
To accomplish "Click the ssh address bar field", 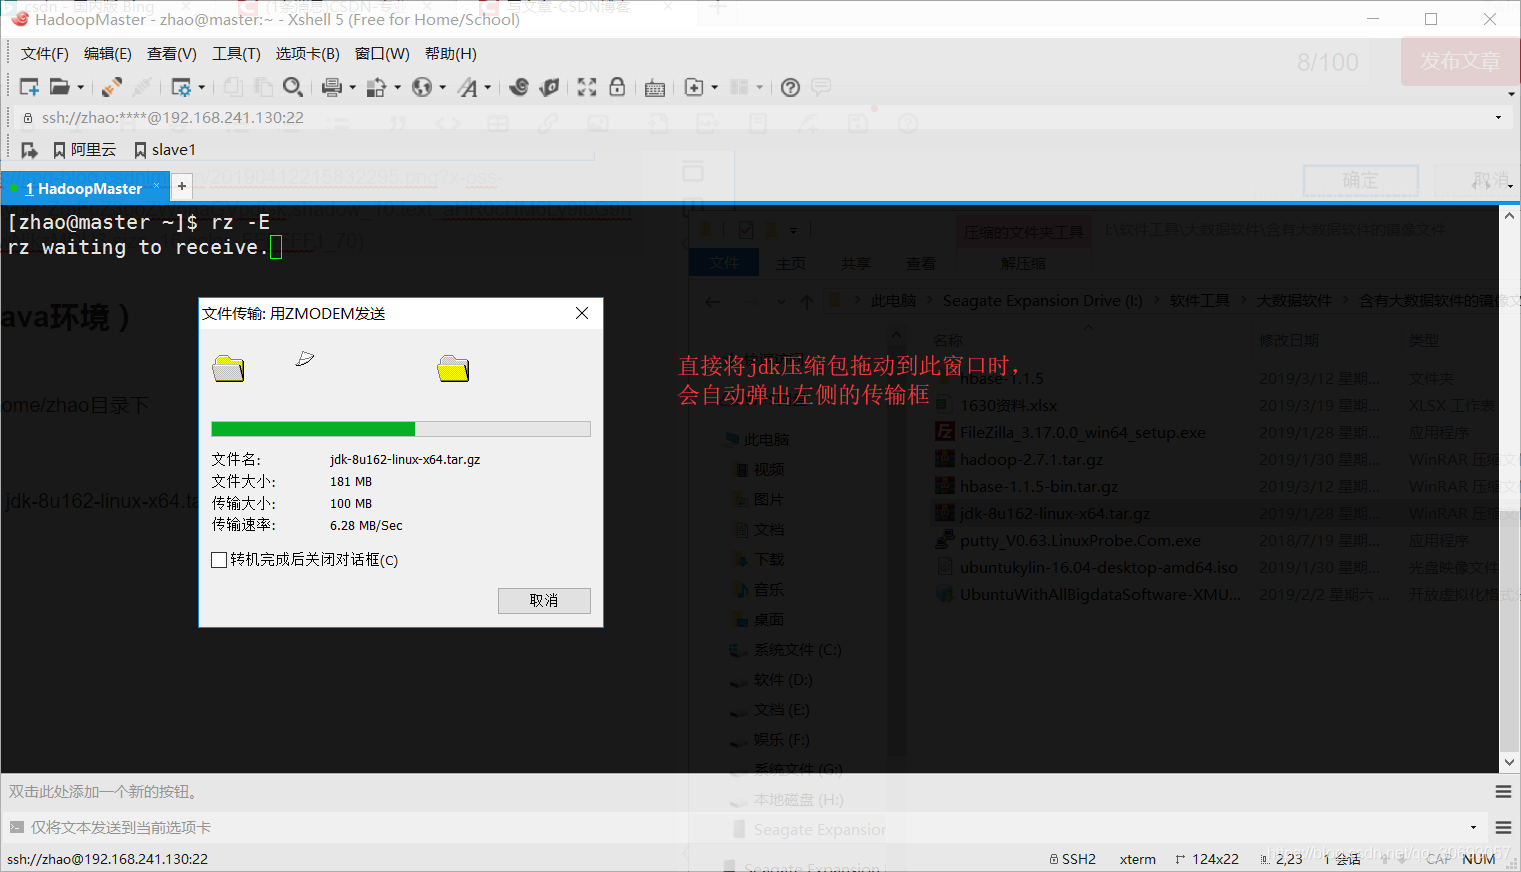I will [760, 117].
